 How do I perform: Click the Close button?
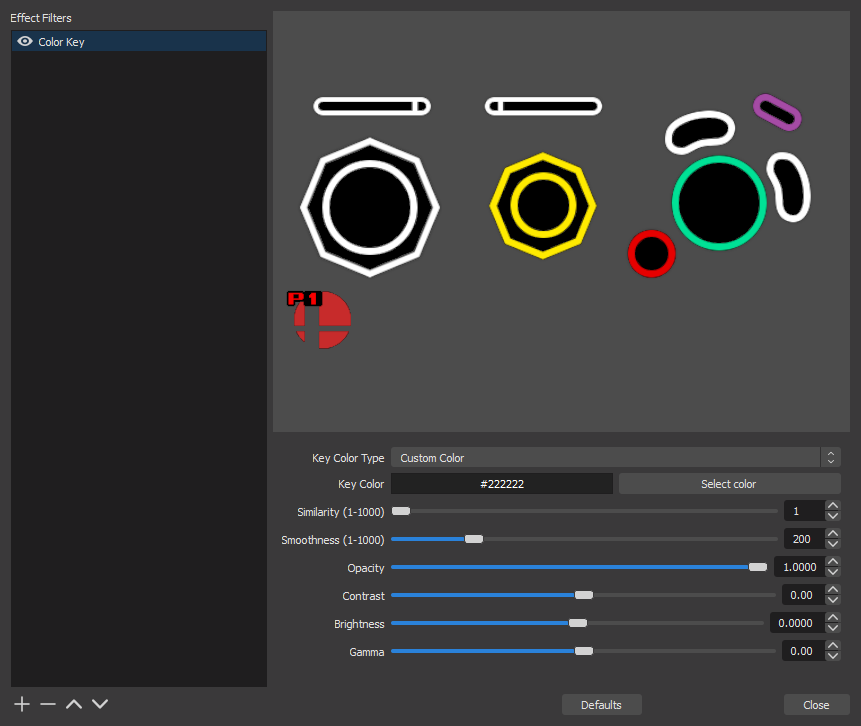coord(816,705)
